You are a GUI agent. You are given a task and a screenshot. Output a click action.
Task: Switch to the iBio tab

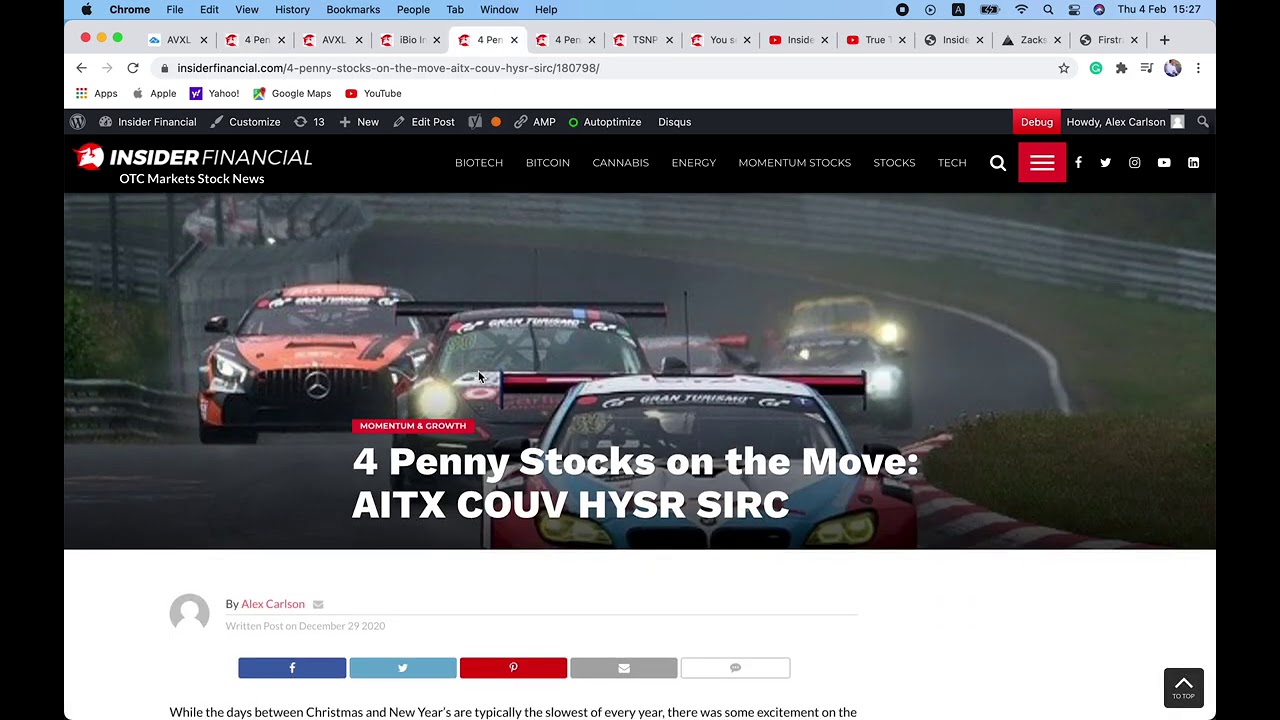[x=410, y=40]
